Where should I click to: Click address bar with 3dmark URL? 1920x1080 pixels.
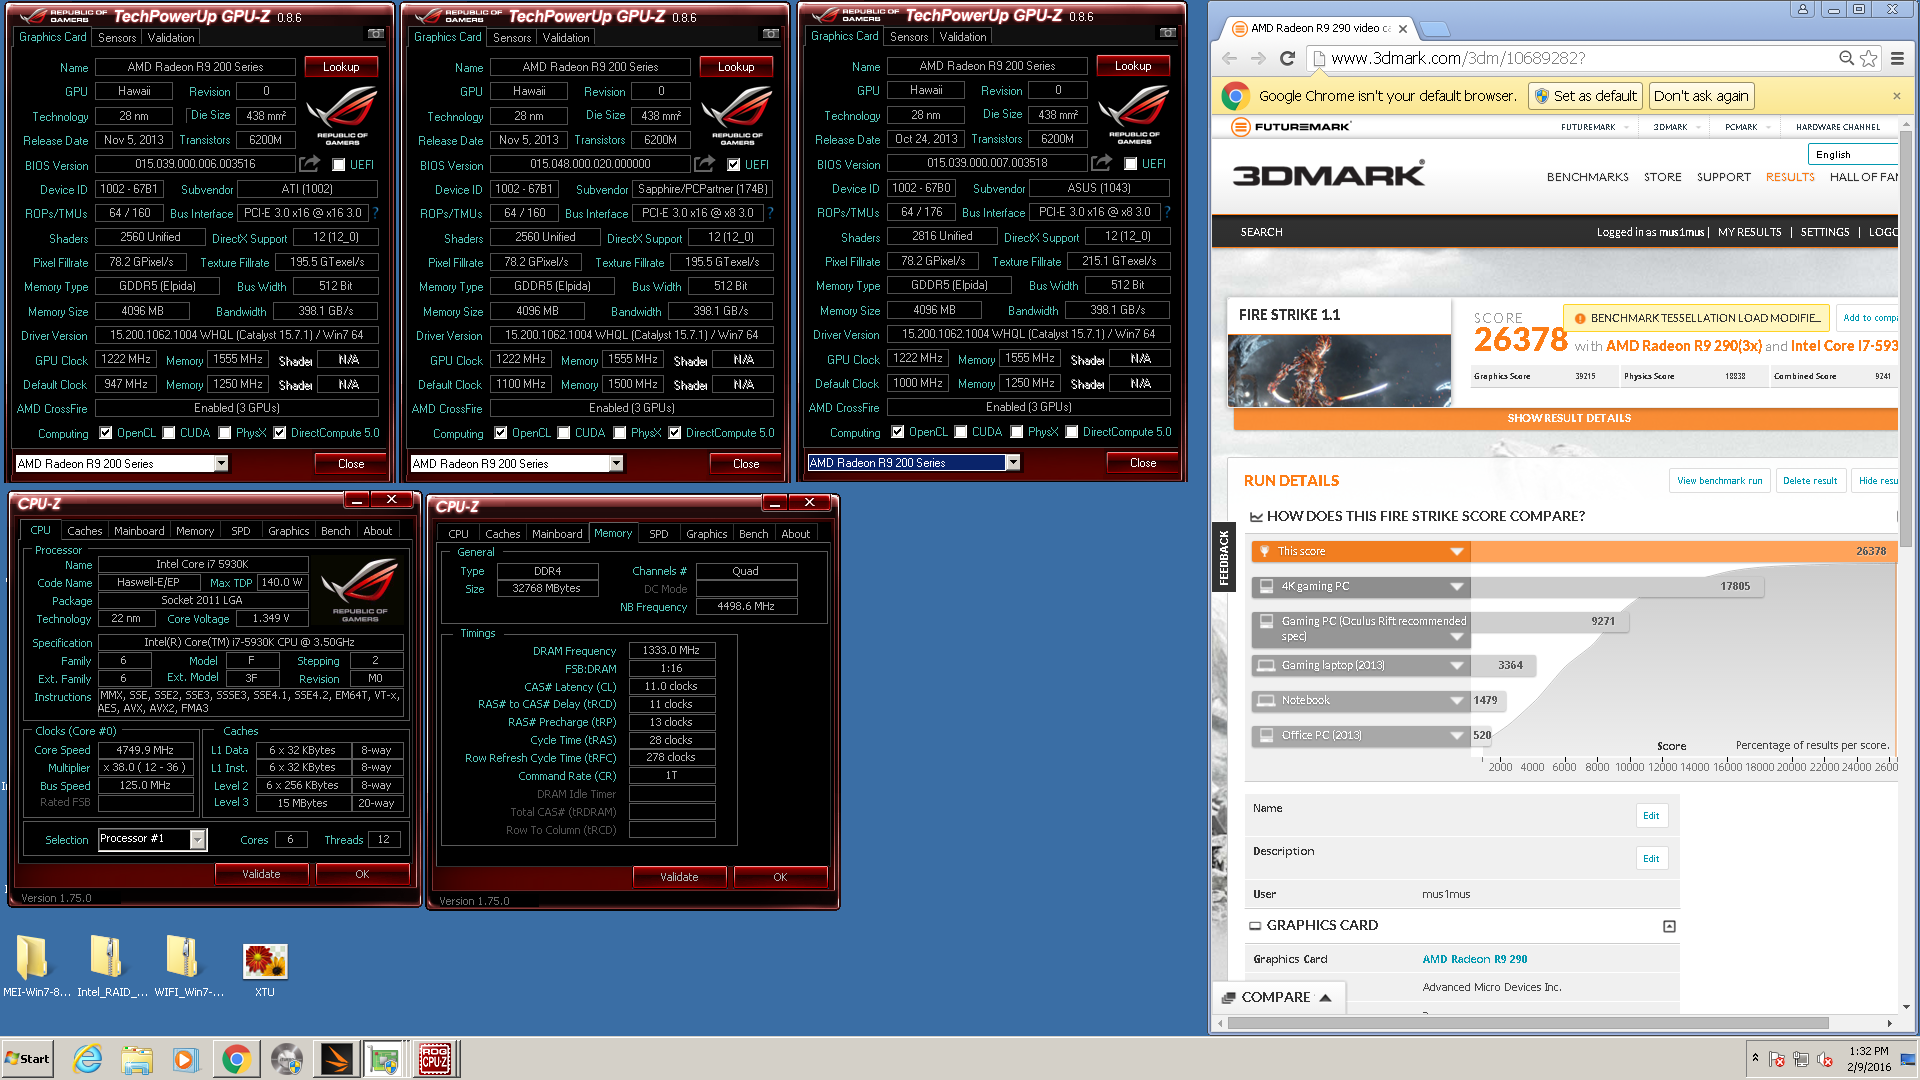[x=1570, y=58]
